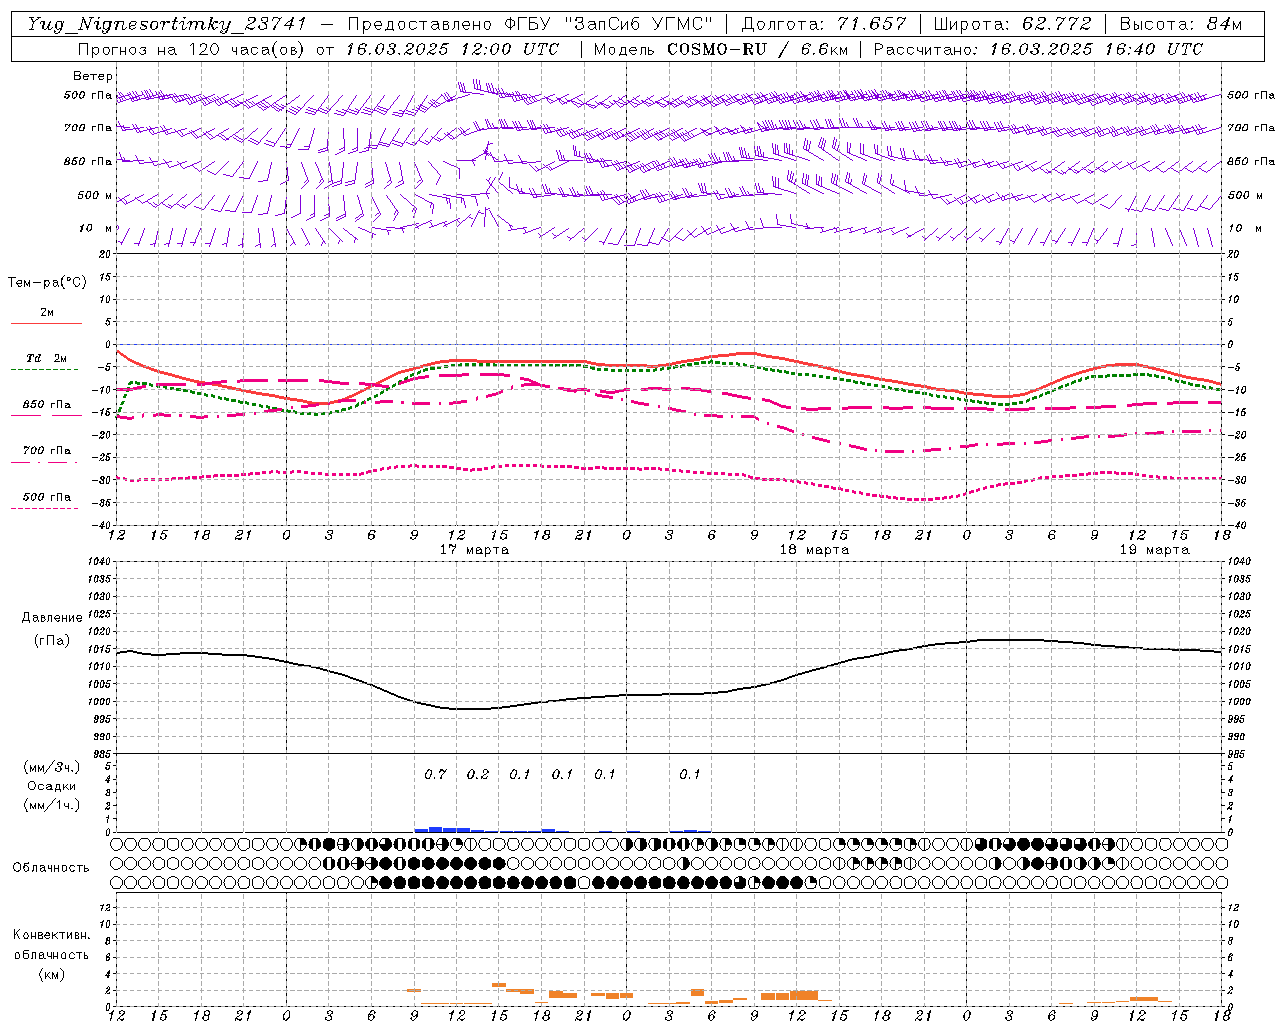Click the Широта: 62.772 value

tap(1013, 24)
